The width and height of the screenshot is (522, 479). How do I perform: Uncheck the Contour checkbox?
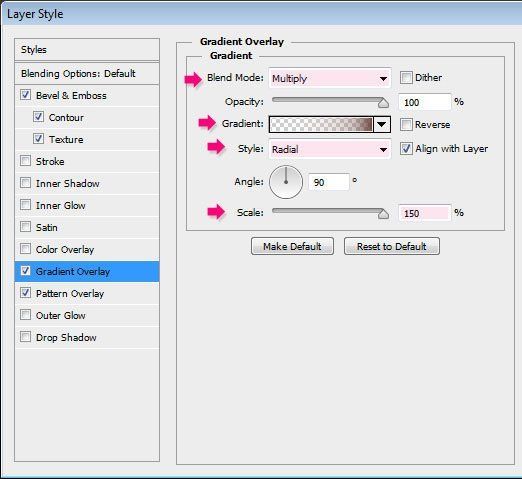pos(38,117)
